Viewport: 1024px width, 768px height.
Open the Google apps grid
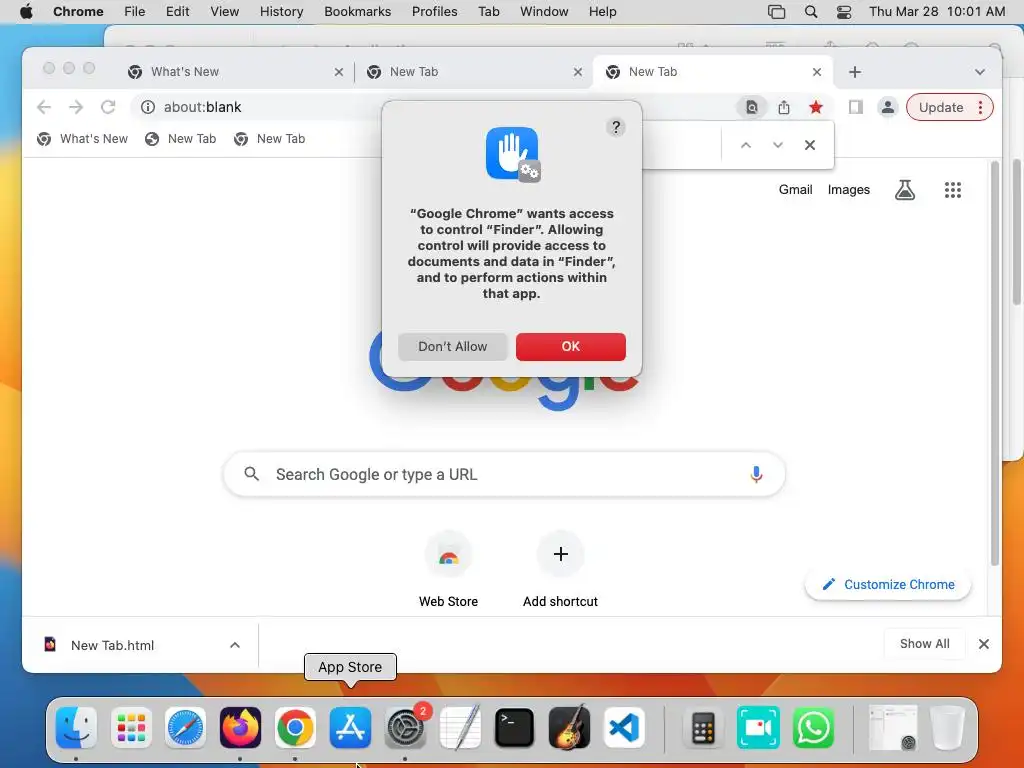(x=952, y=189)
